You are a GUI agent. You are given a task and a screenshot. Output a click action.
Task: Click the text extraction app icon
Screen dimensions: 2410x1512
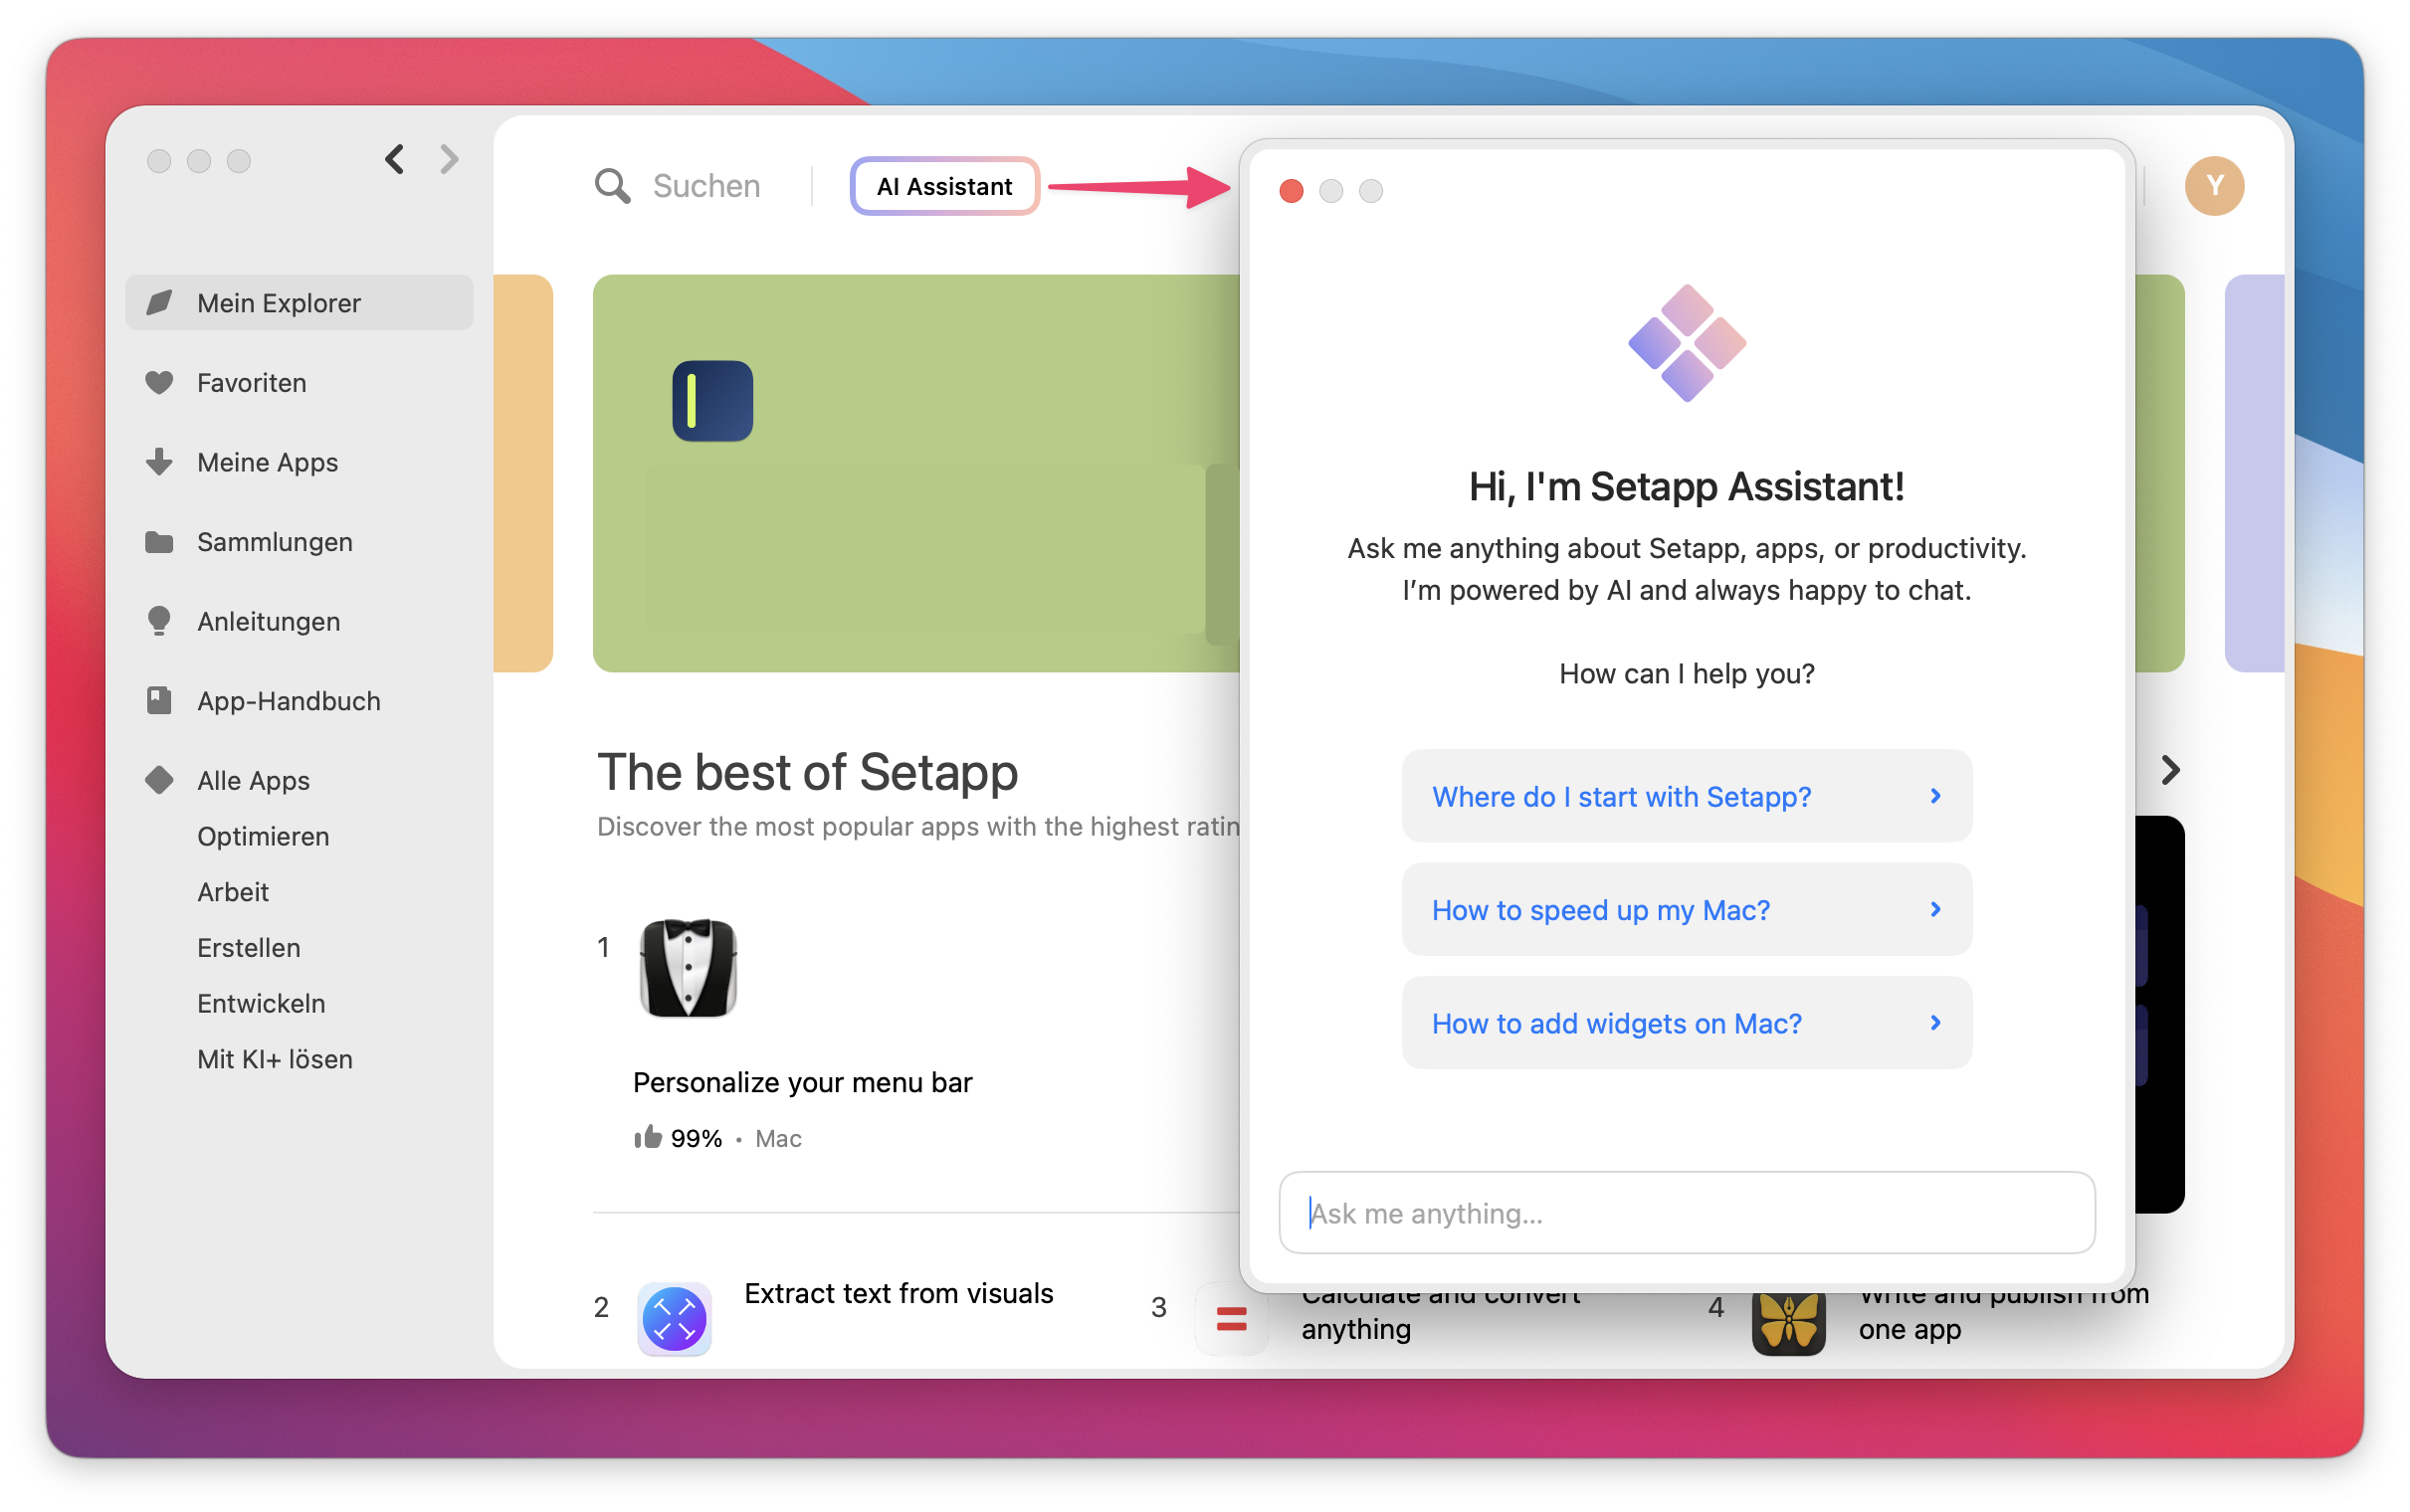[674, 1319]
